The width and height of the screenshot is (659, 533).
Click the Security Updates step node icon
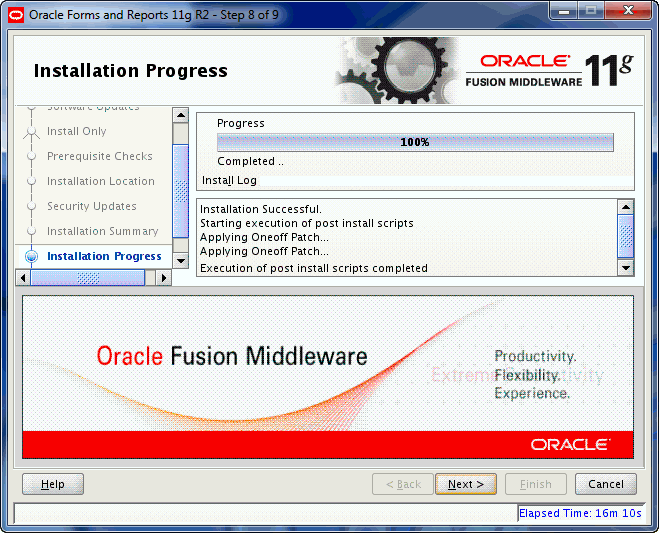32,206
